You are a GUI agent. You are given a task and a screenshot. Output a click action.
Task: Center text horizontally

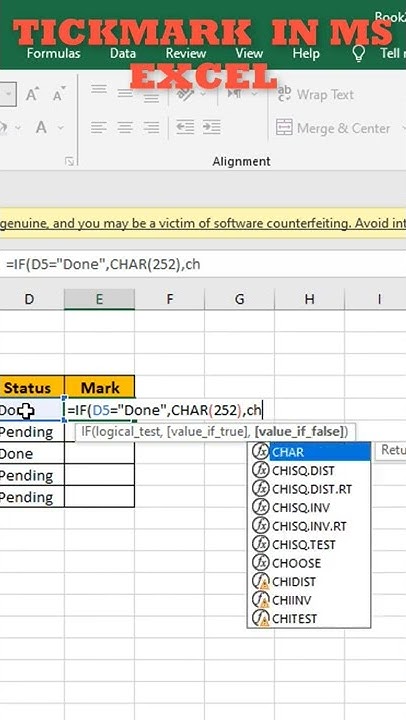click(x=125, y=127)
